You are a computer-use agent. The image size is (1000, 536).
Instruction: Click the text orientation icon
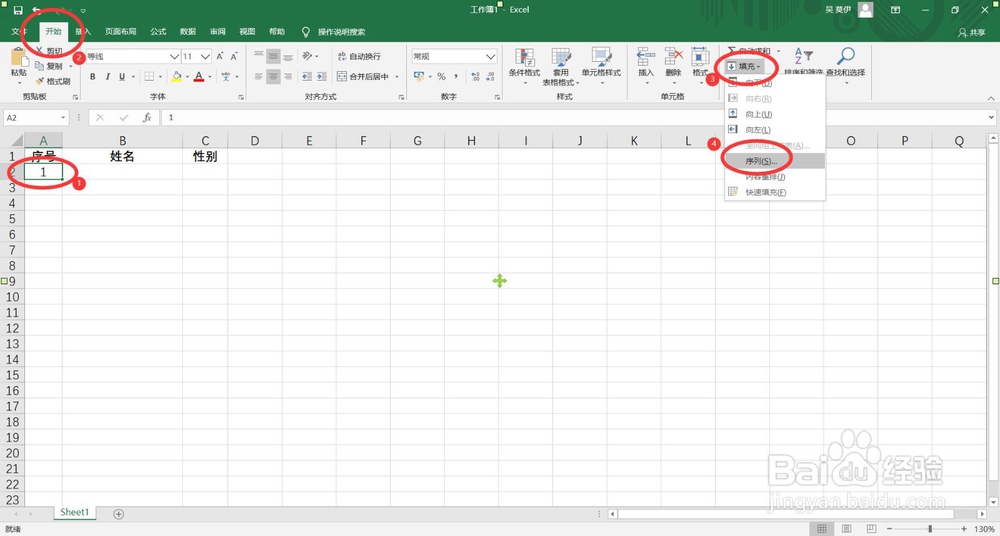click(x=307, y=56)
